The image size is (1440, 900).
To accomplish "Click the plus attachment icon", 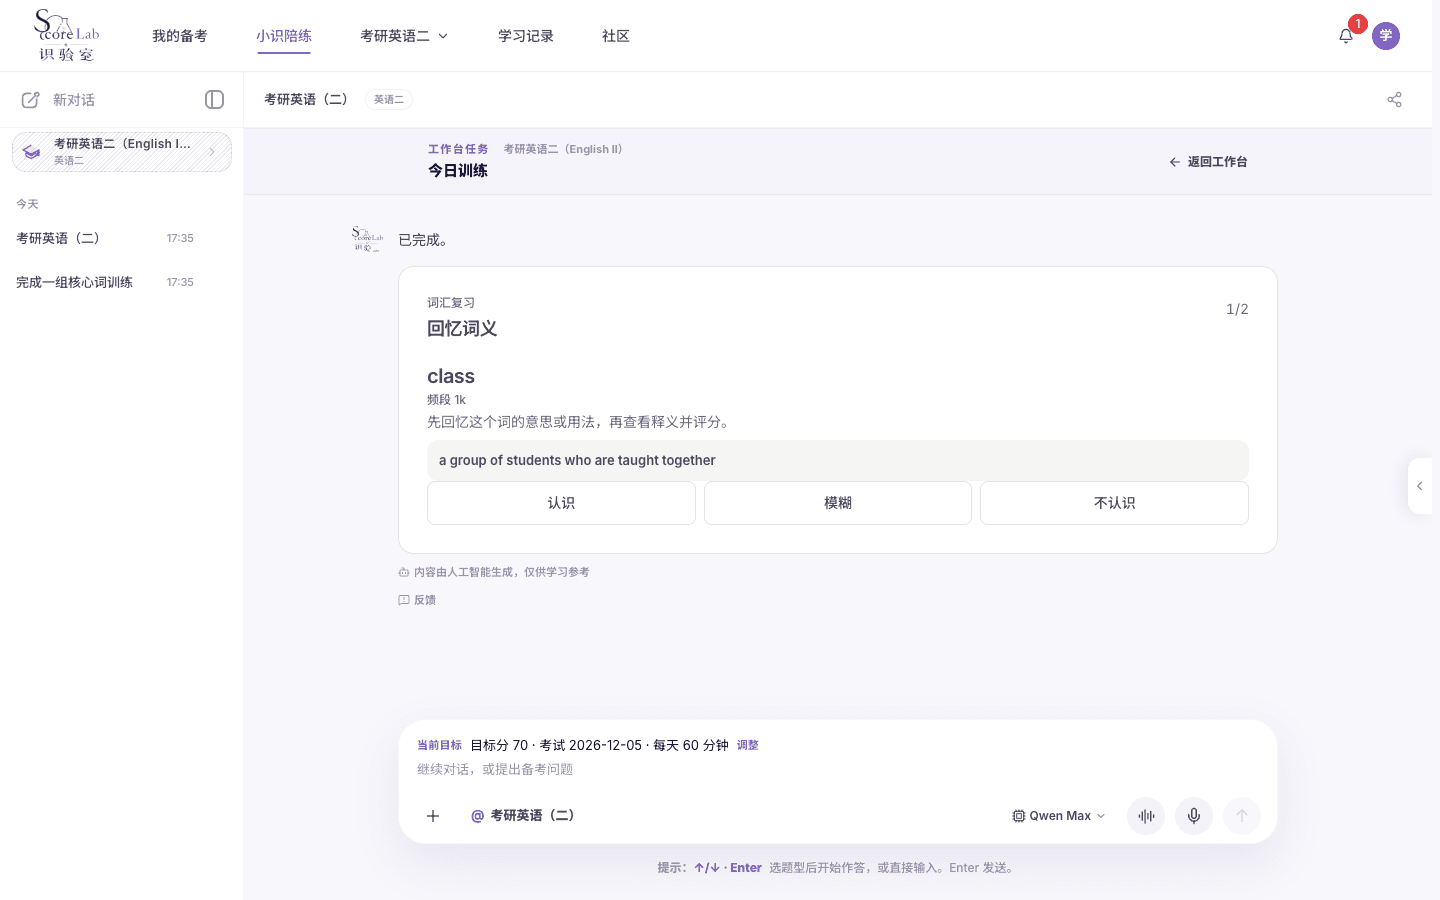I will (433, 816).
